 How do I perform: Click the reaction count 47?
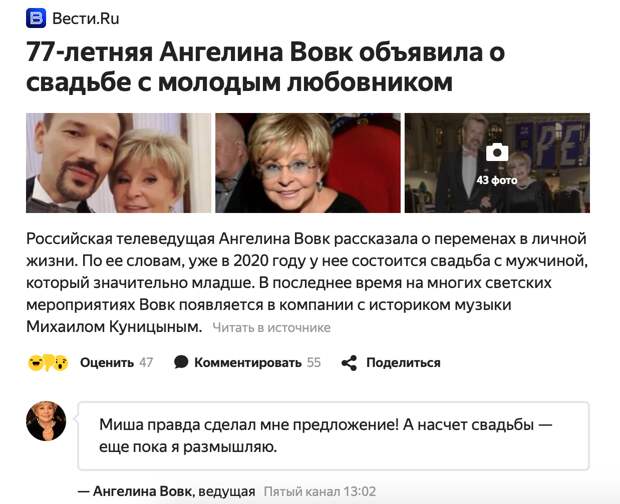click(146, 362)
